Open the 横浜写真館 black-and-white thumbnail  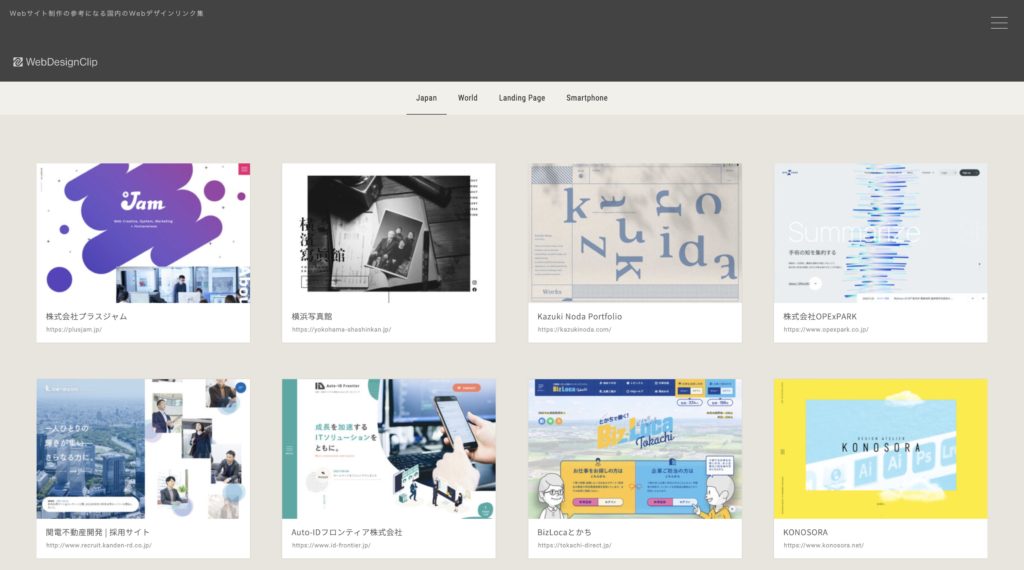(x=389, y=232)
